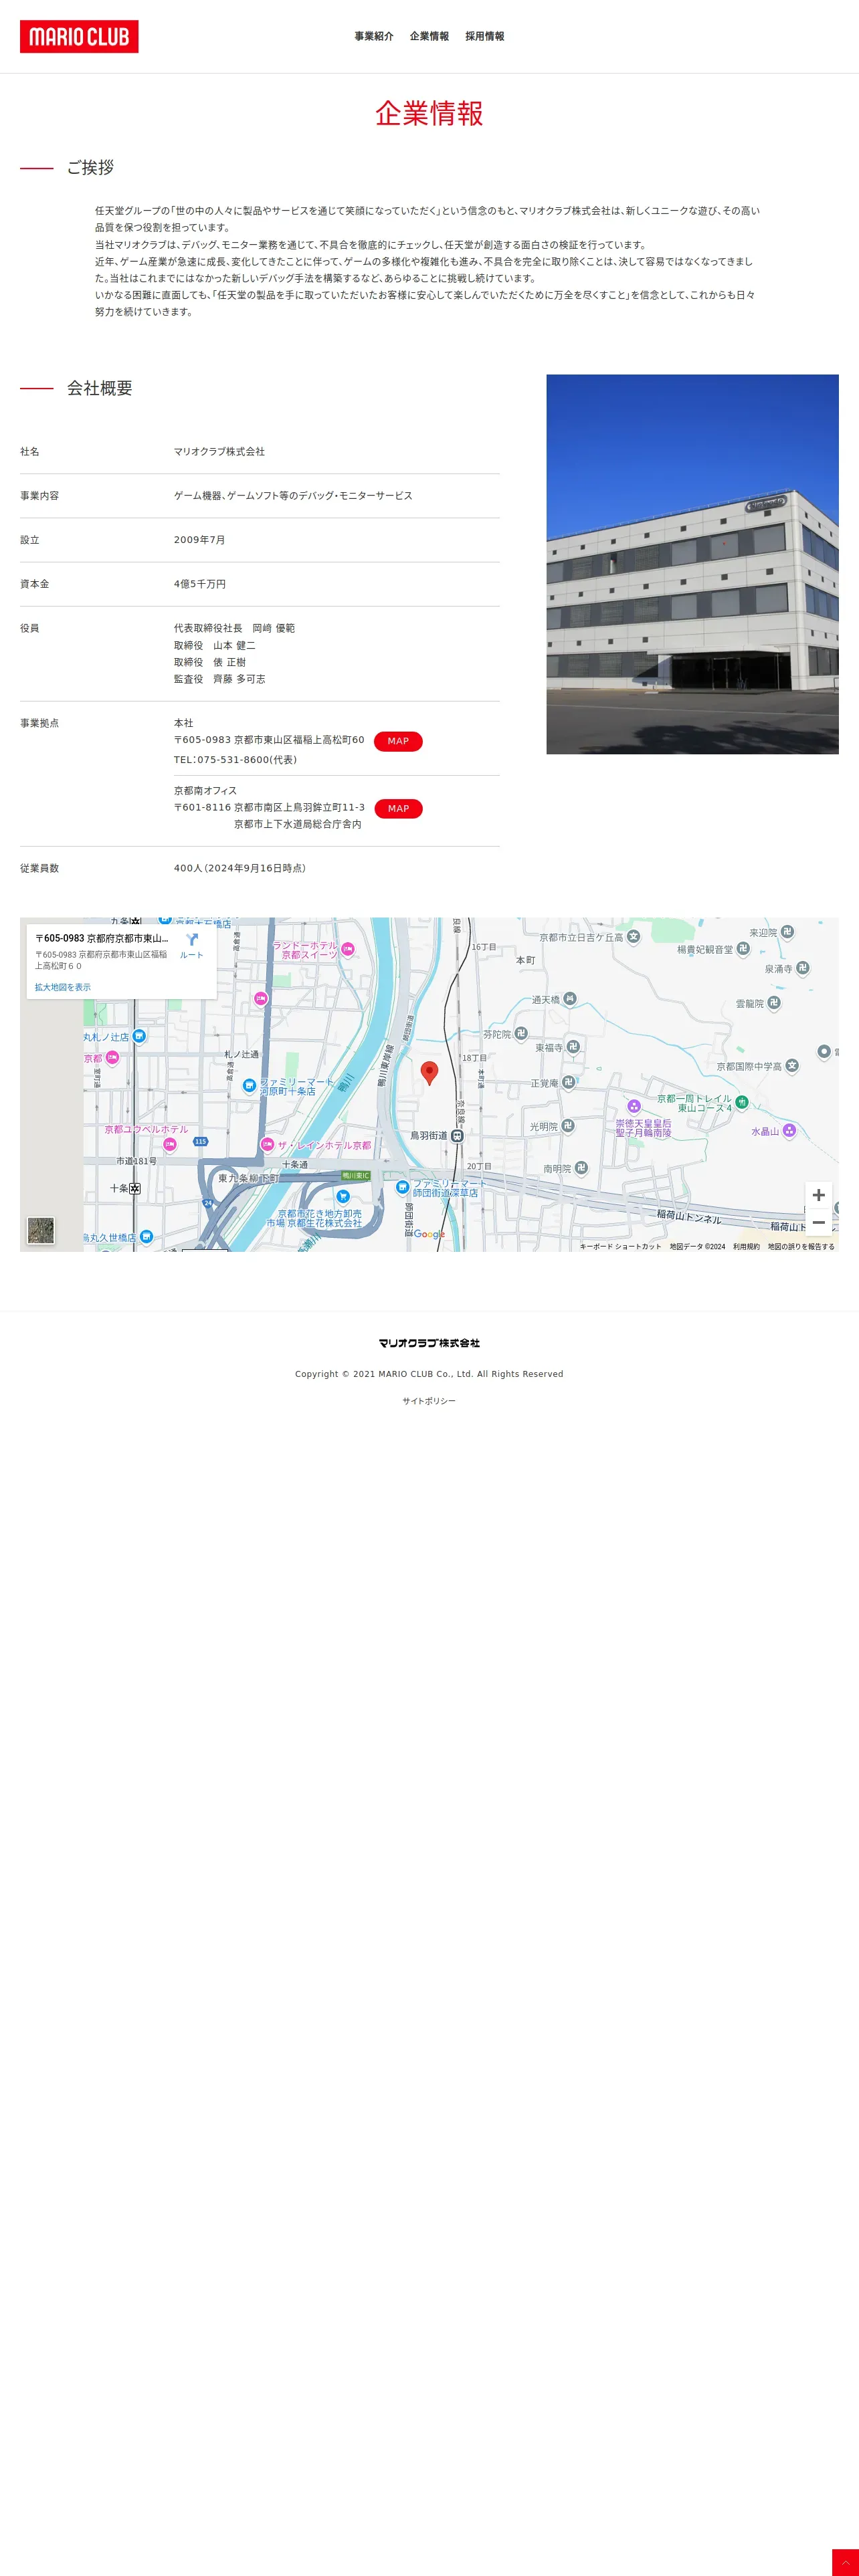Open the map 利用規約 link
The image size is (859, 2576).
746,1246
